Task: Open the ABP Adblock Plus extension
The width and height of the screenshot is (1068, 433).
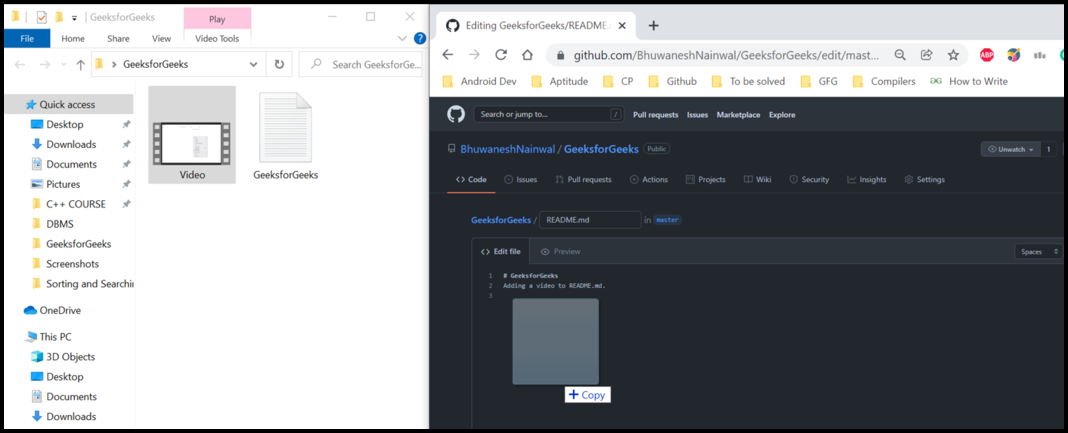Action: click(986, 55)
